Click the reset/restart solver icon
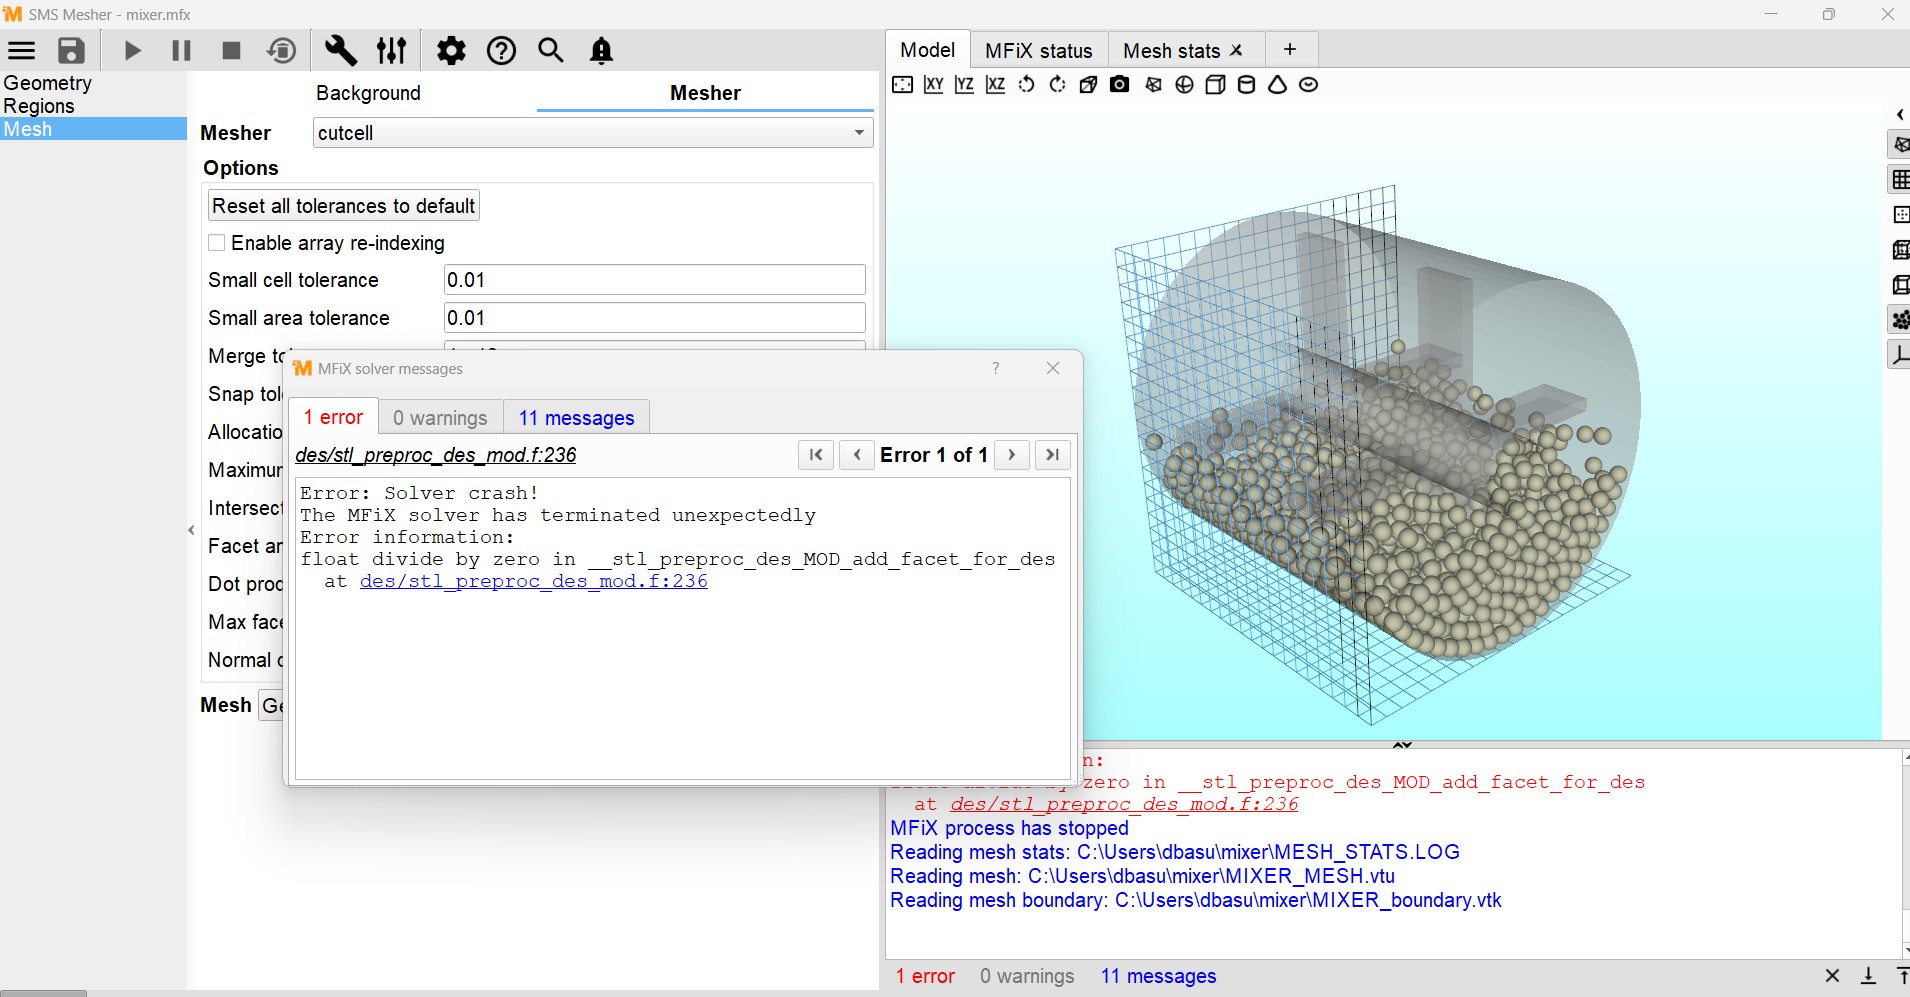This screenshot has height=997, width=1910. coord(282,51)
